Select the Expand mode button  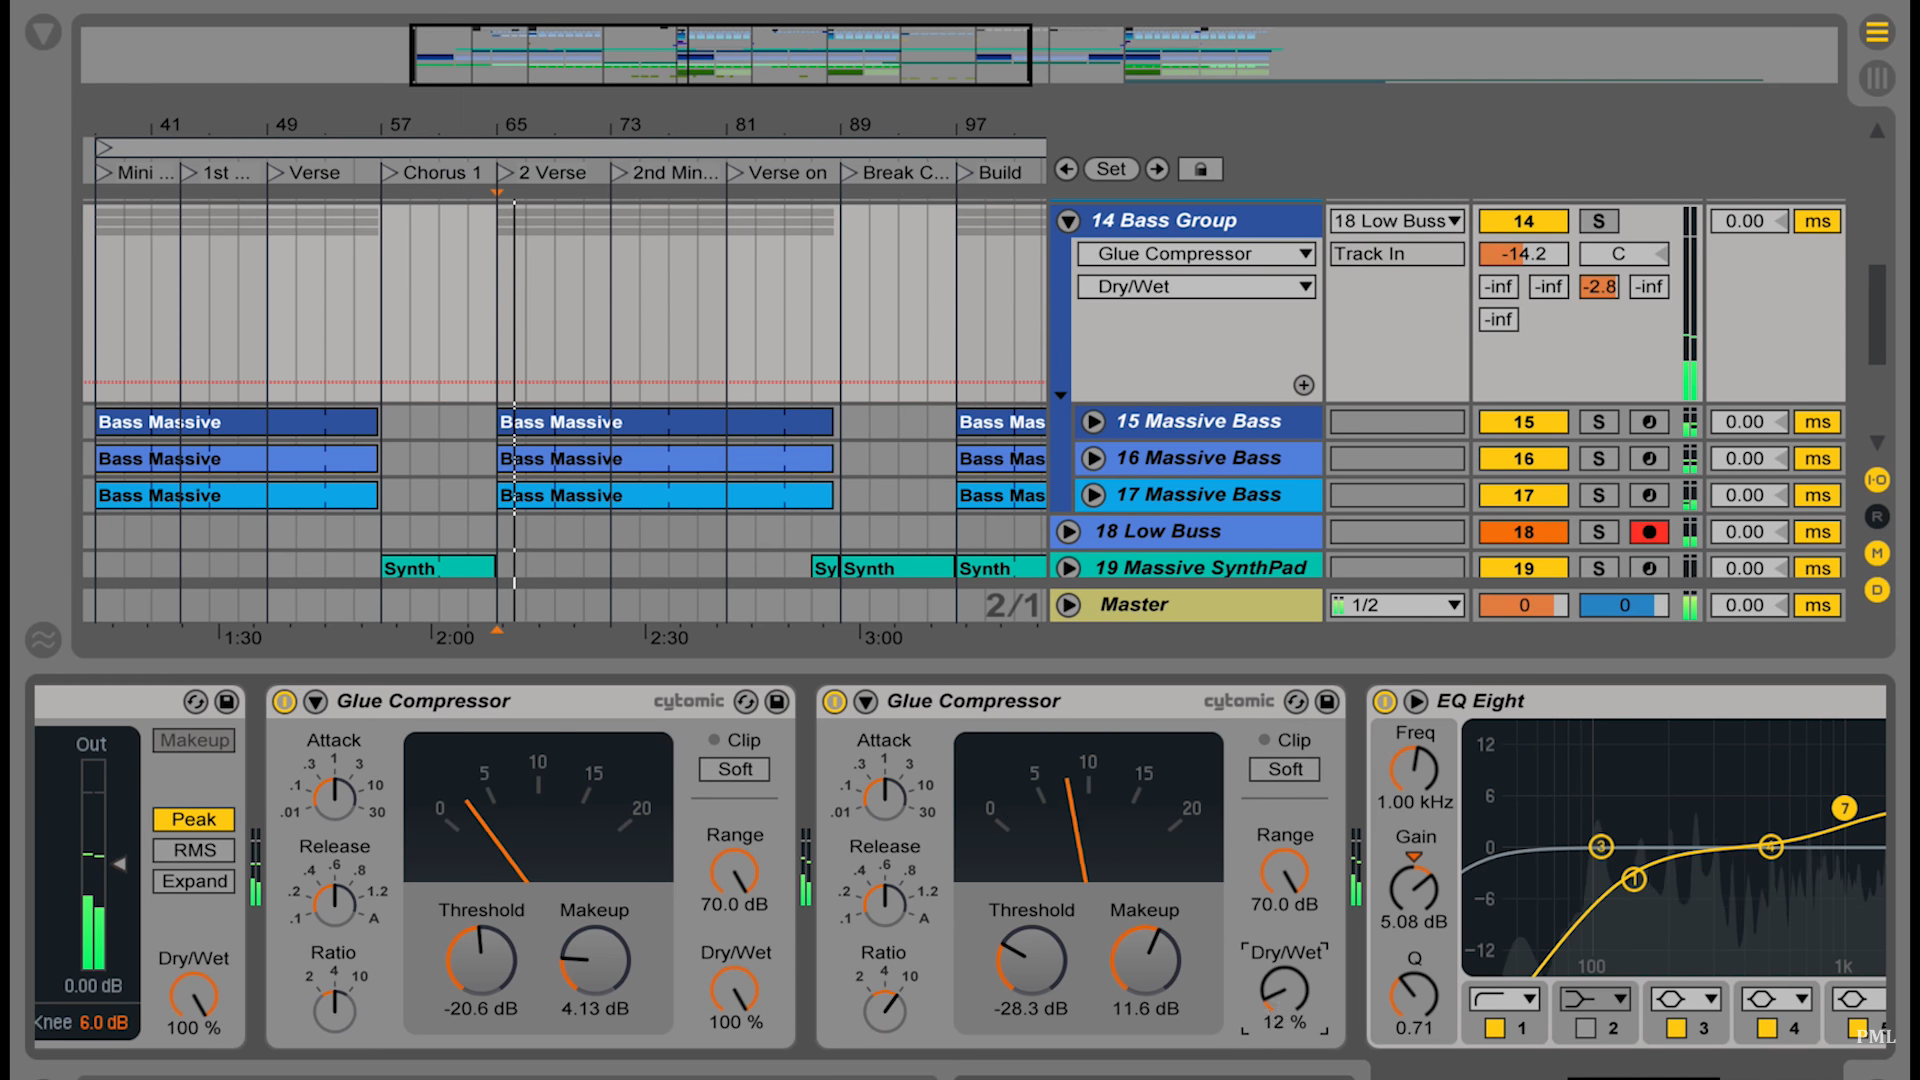pyautogui.click(x=194, y=881)
